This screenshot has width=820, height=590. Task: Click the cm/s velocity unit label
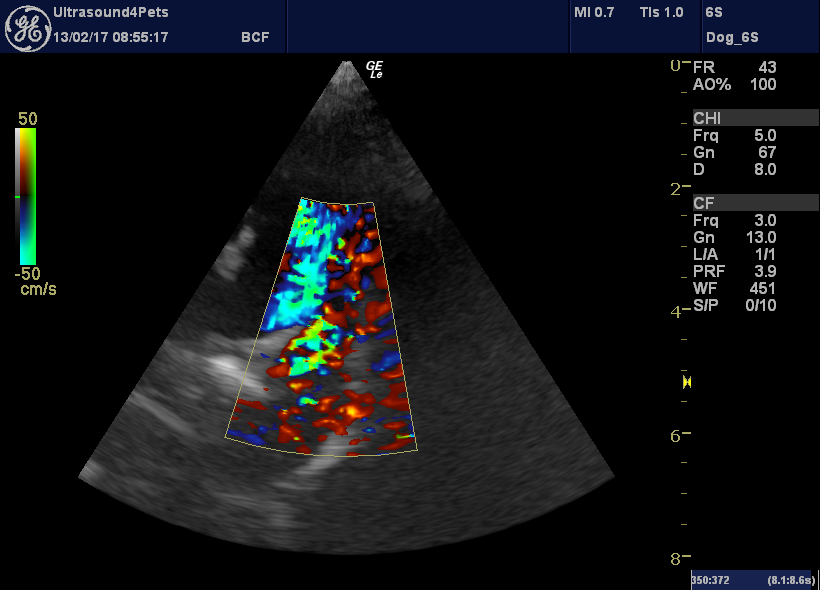pyautogui.click(x=38, y=289)
